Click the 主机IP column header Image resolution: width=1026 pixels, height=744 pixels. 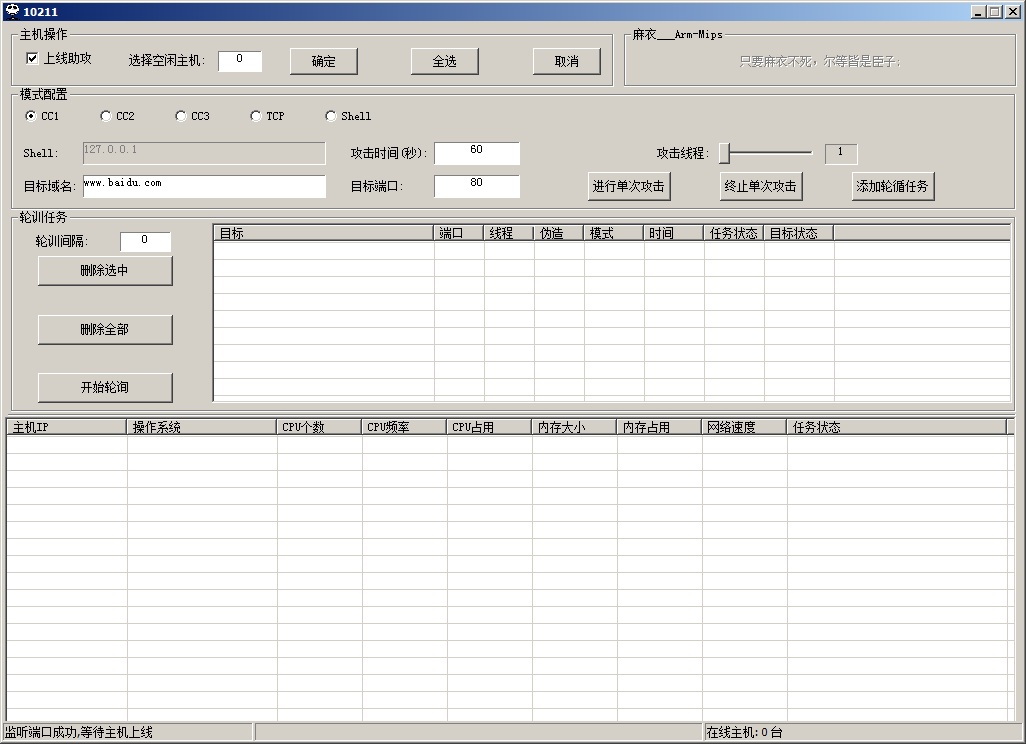(66, 427)
